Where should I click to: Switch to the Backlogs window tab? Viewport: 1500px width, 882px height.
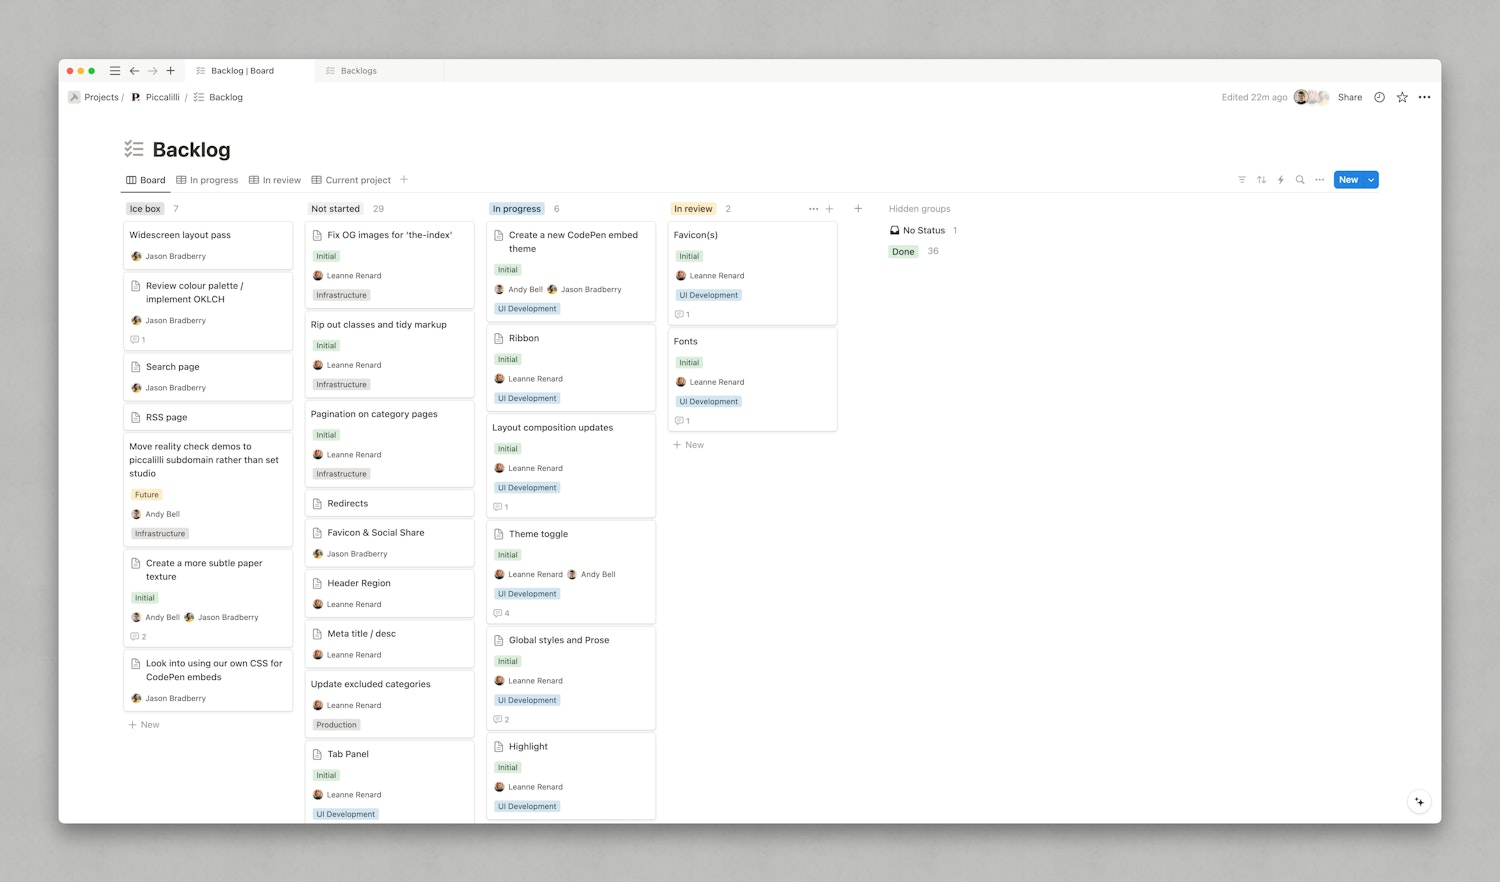[x=358, y=71]
